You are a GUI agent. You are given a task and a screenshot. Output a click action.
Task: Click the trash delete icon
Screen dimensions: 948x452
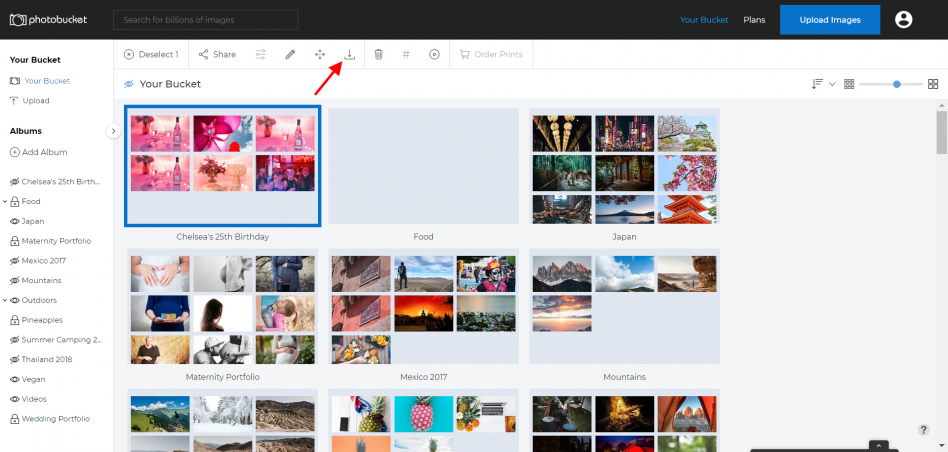click(x=378, y=54)
